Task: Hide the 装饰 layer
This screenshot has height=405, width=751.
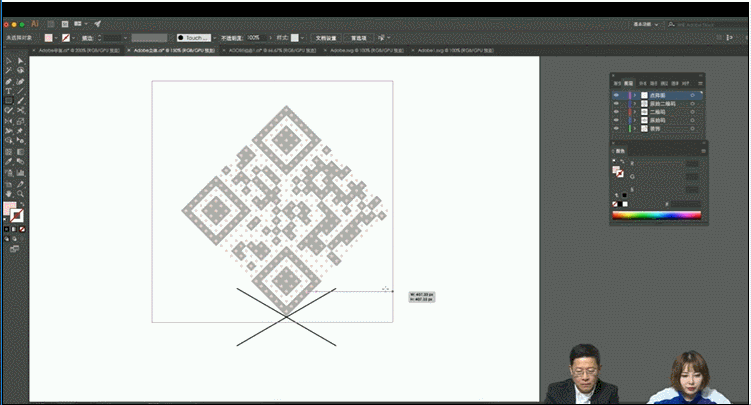Action: point(616,128)
